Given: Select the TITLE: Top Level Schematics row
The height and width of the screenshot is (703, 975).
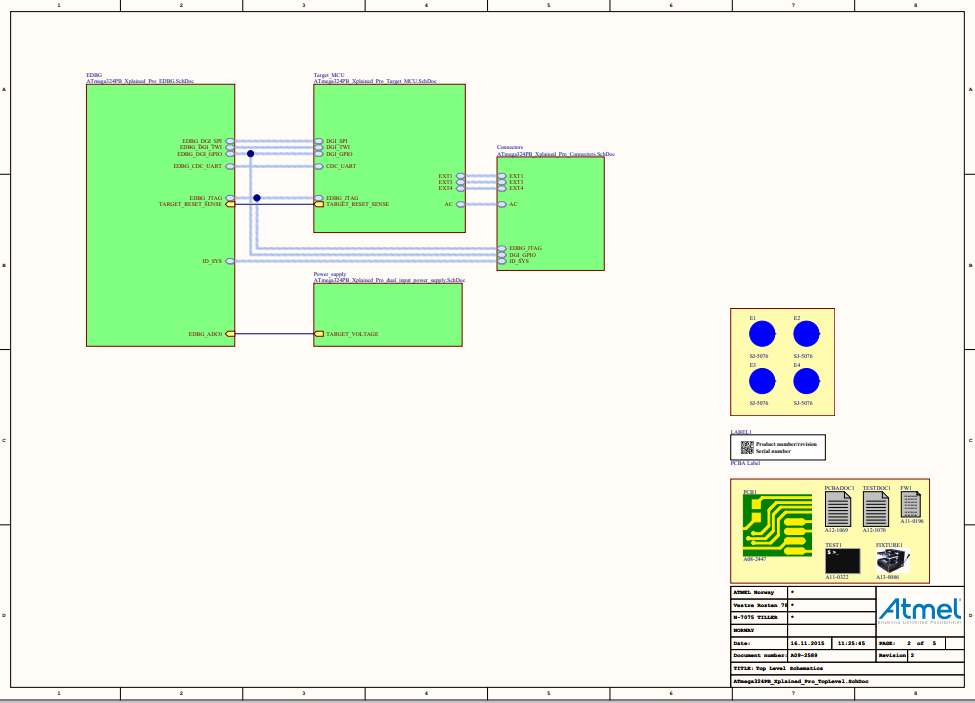Looking at the screenshot, I should [x=847, y=668].
